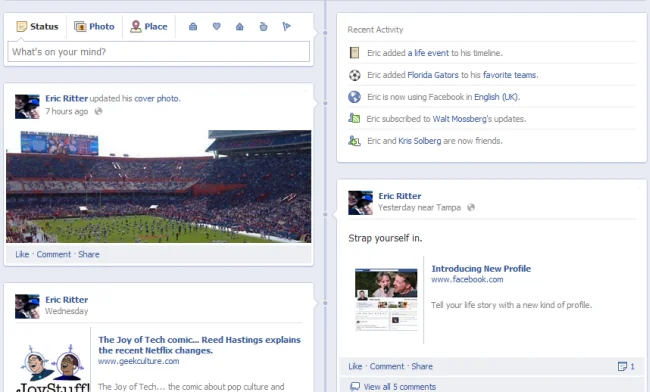Image resolution: width=650 pixels, height=392 pixels.
Task: Click the Family and Relationships heart icon
Action: pyautogui.click(x=216, y=27)
